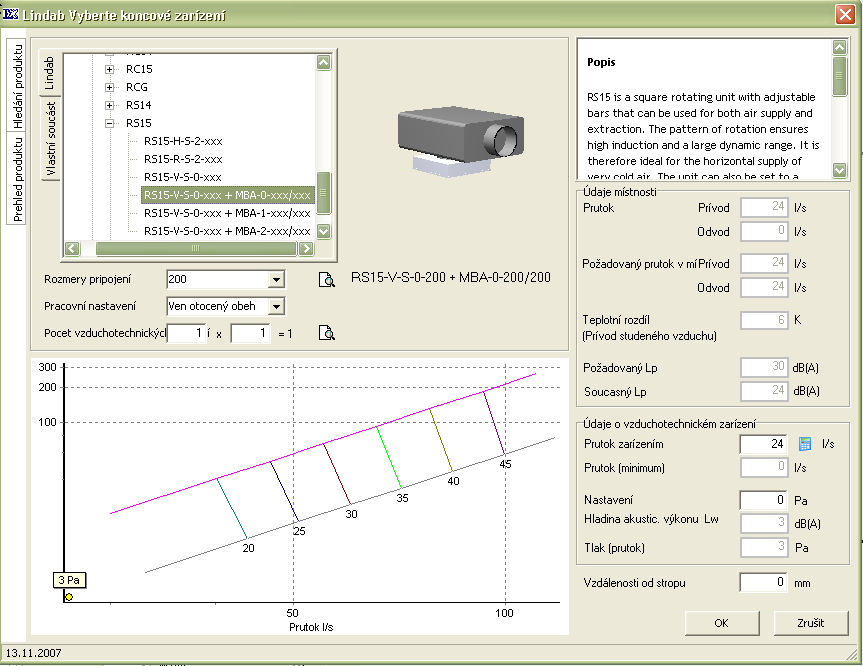
Task: Click the Nastavení Pa input field
Action: click(763, 500)
